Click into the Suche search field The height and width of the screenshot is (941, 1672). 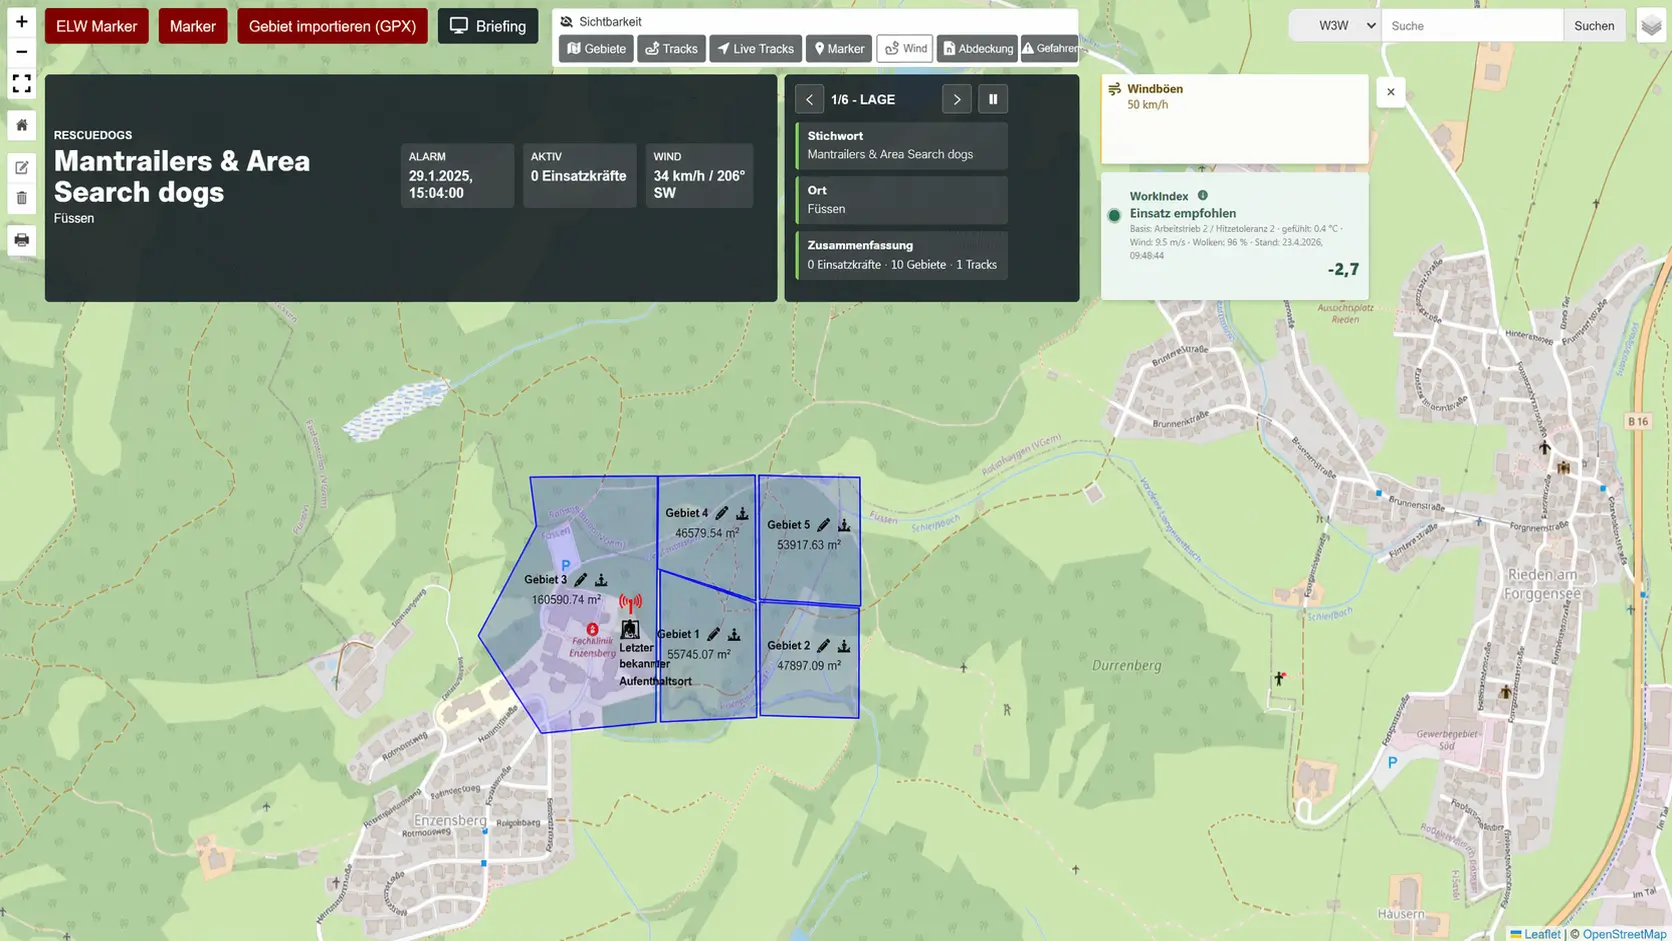click(x=1471, y=26)
